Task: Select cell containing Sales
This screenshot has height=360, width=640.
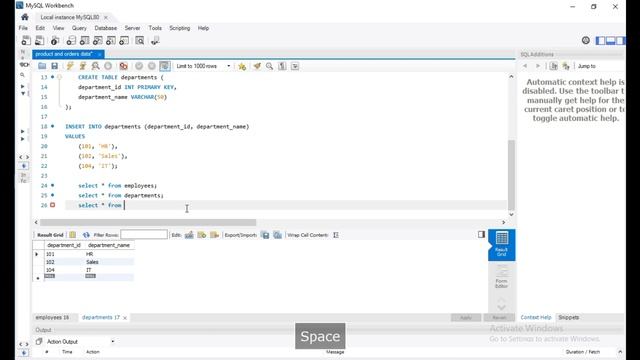Action: pyautogui.click(x=109, y=262)
